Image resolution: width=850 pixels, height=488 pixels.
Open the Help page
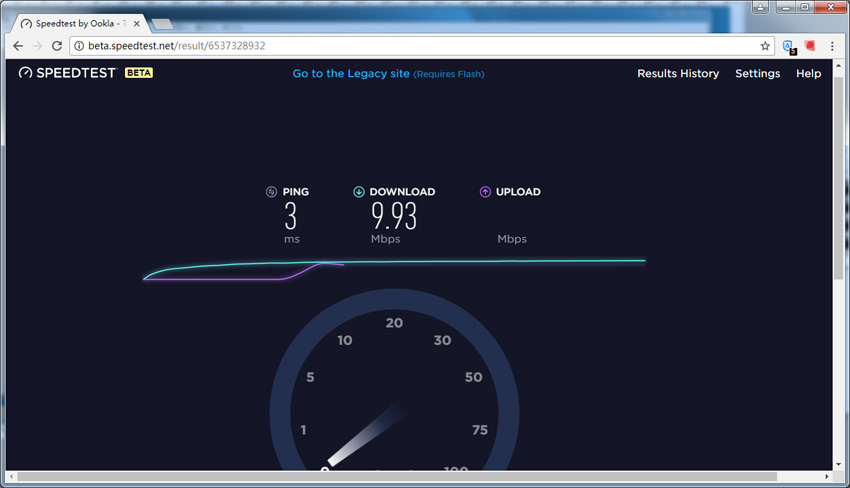click(808, 73)
